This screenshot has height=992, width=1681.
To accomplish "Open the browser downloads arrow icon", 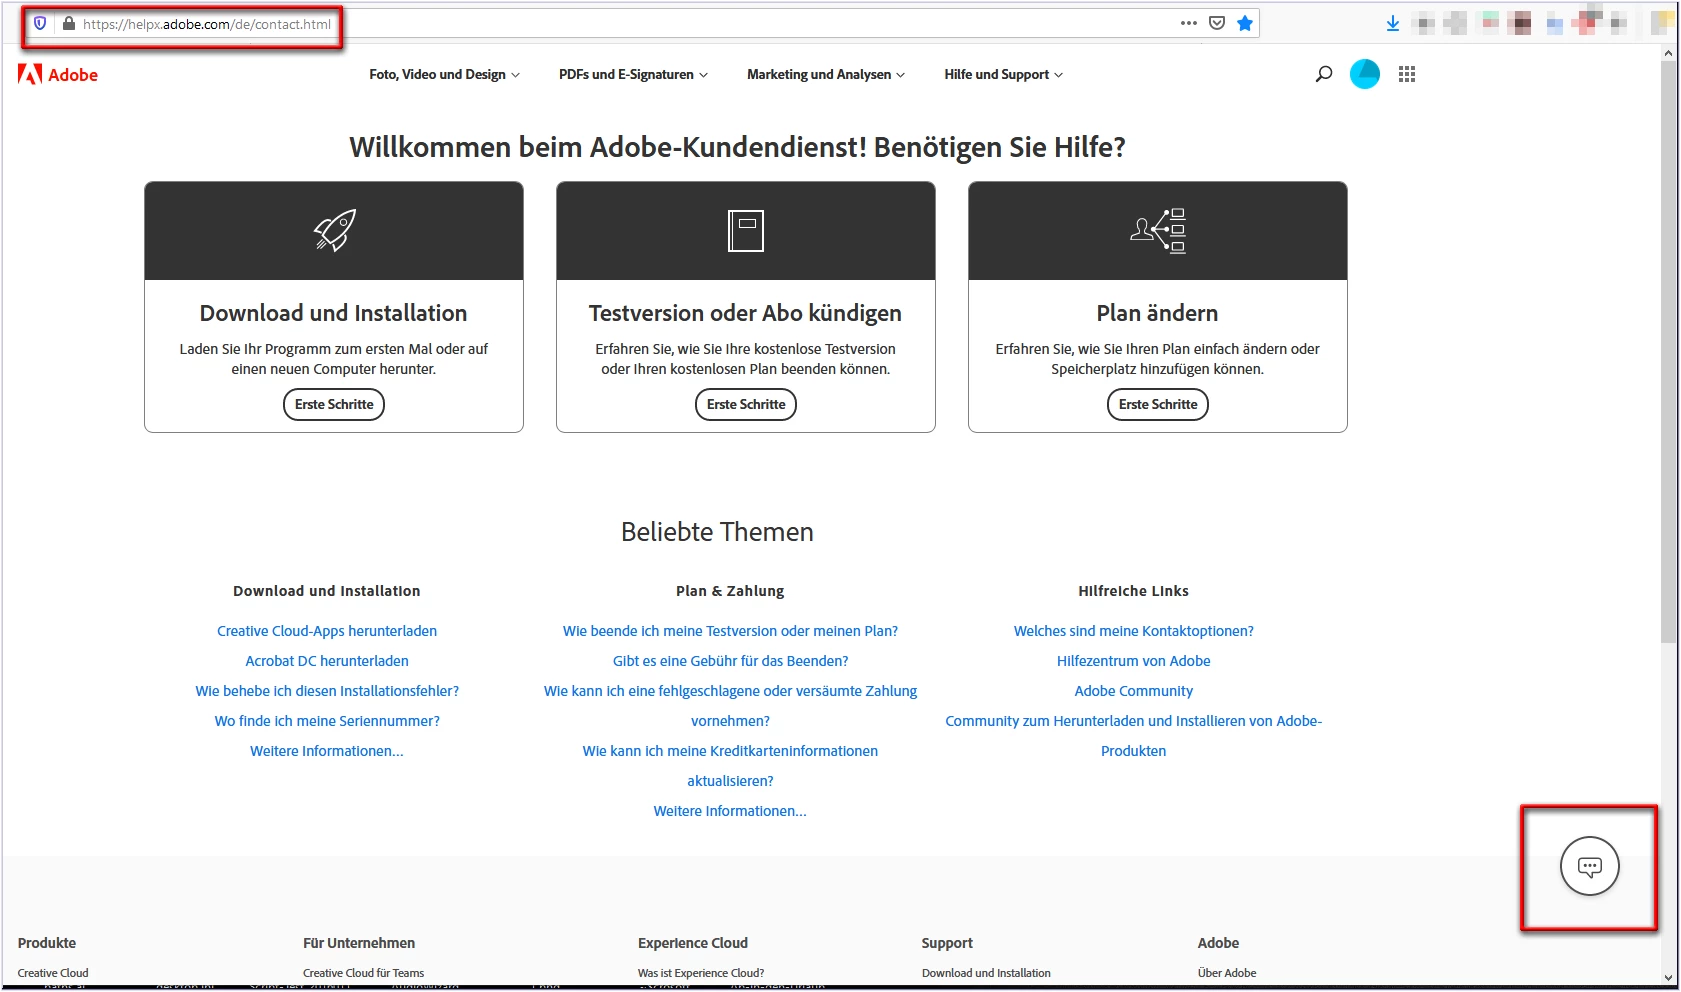I will [x=1393, y=23].
